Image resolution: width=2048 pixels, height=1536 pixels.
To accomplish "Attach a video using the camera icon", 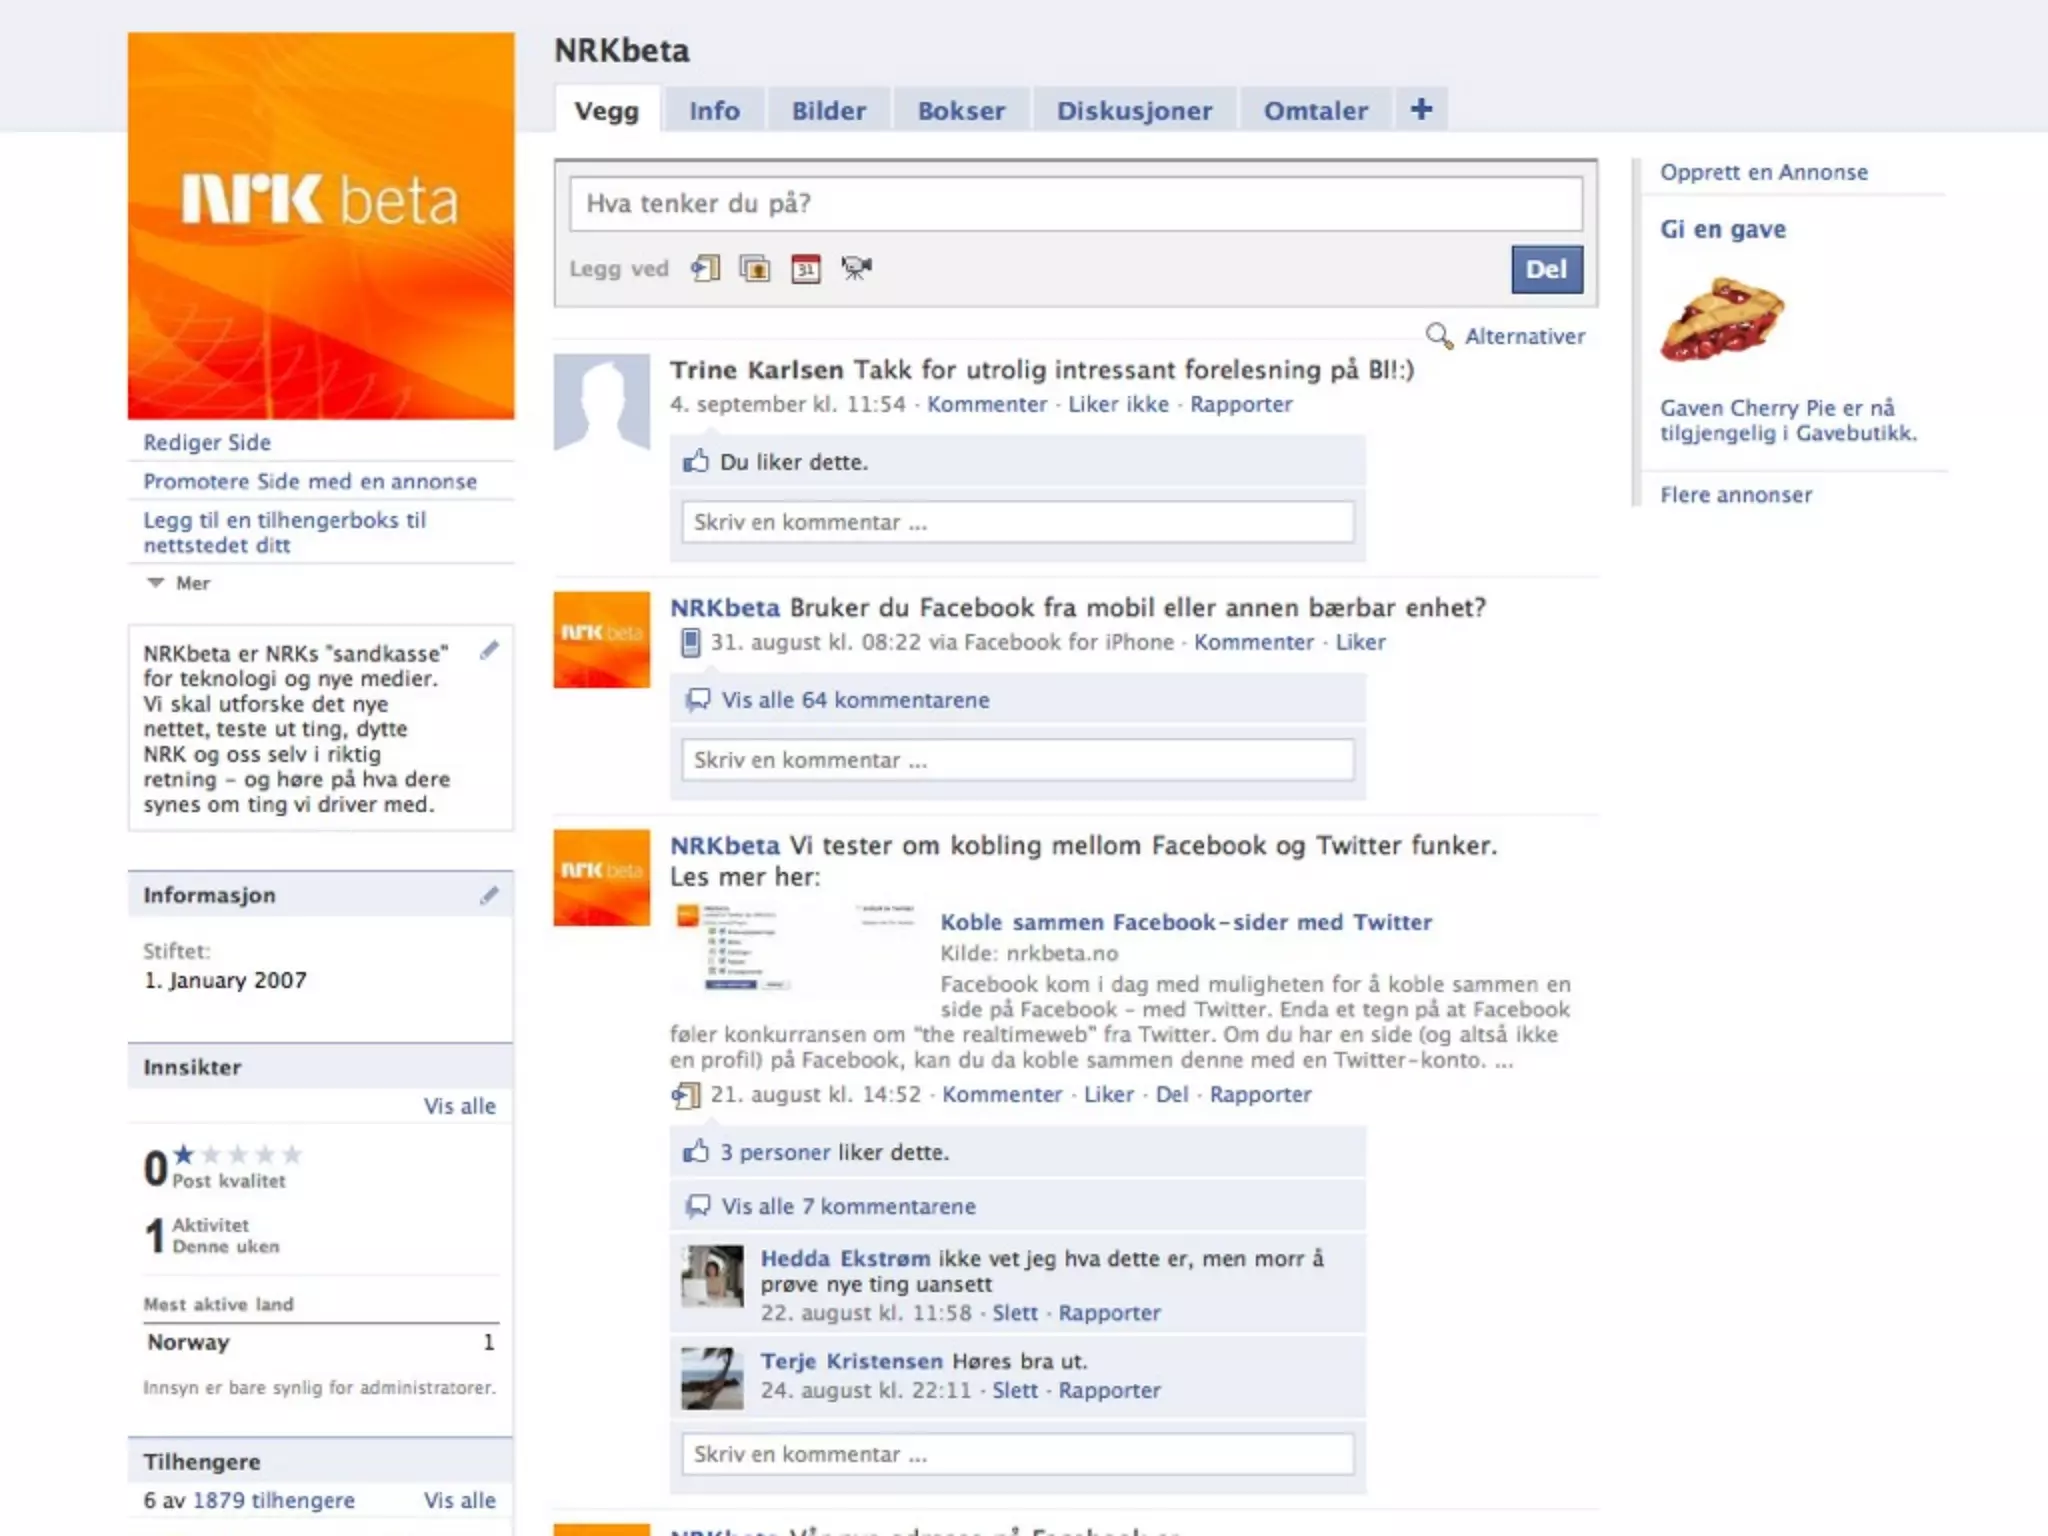I will tap(857, 268).
